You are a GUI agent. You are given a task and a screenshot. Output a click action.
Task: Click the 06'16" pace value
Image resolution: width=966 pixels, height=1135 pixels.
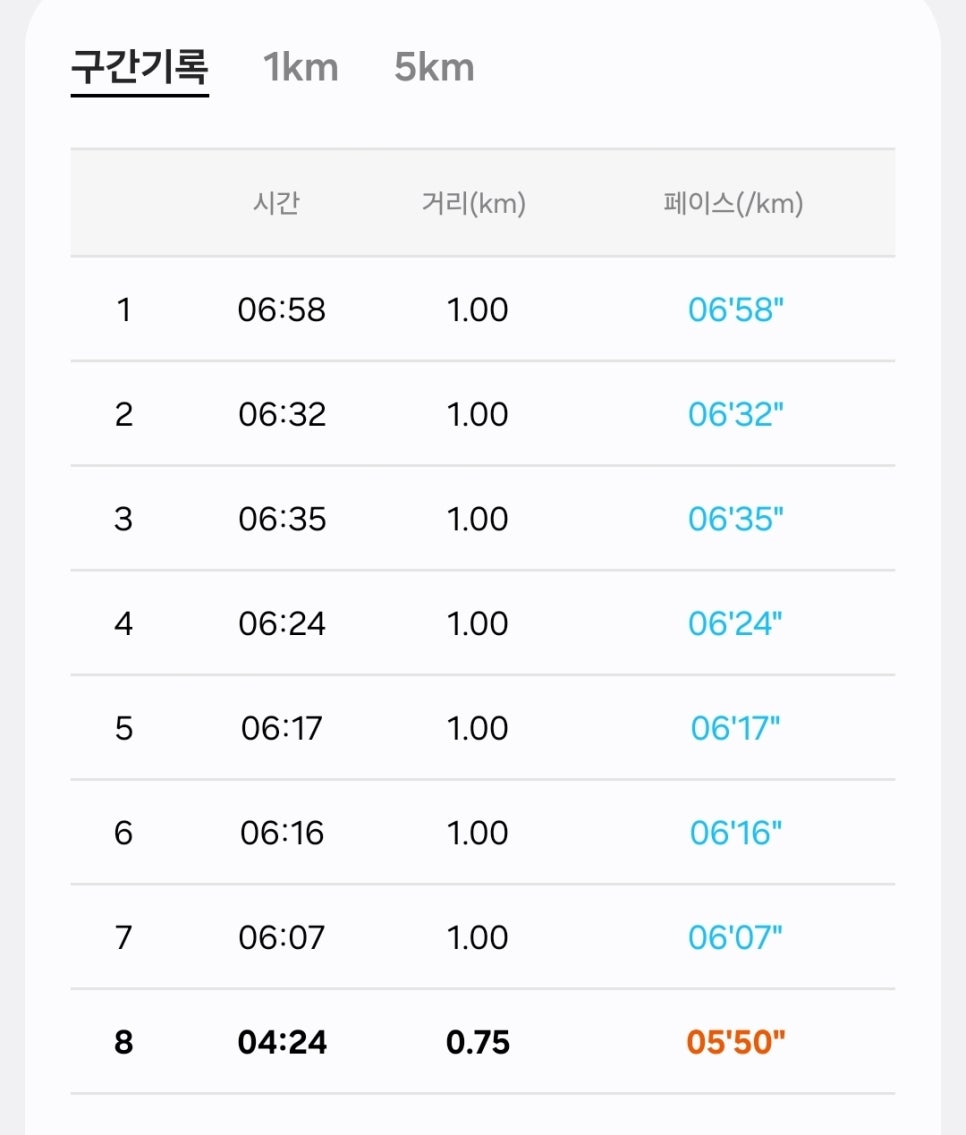[x=735, y=833]
